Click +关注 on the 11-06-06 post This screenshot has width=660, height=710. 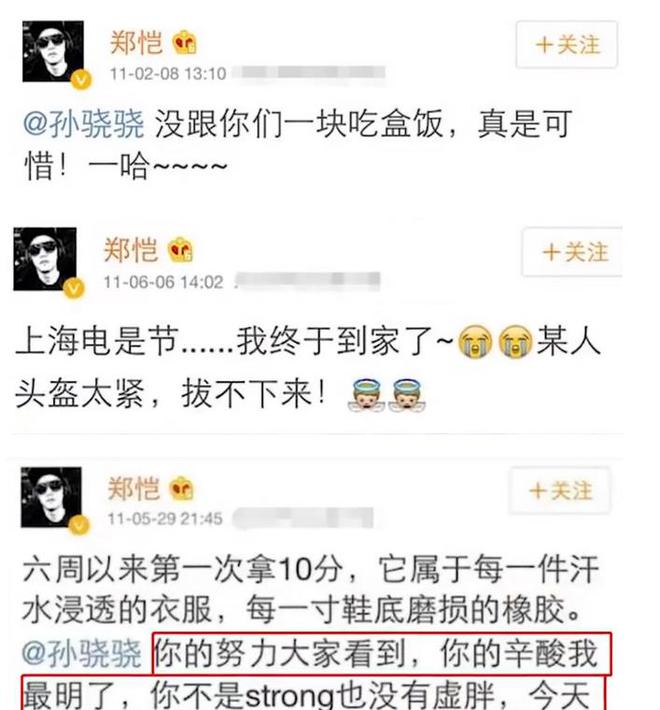click(x=573, y=252)
